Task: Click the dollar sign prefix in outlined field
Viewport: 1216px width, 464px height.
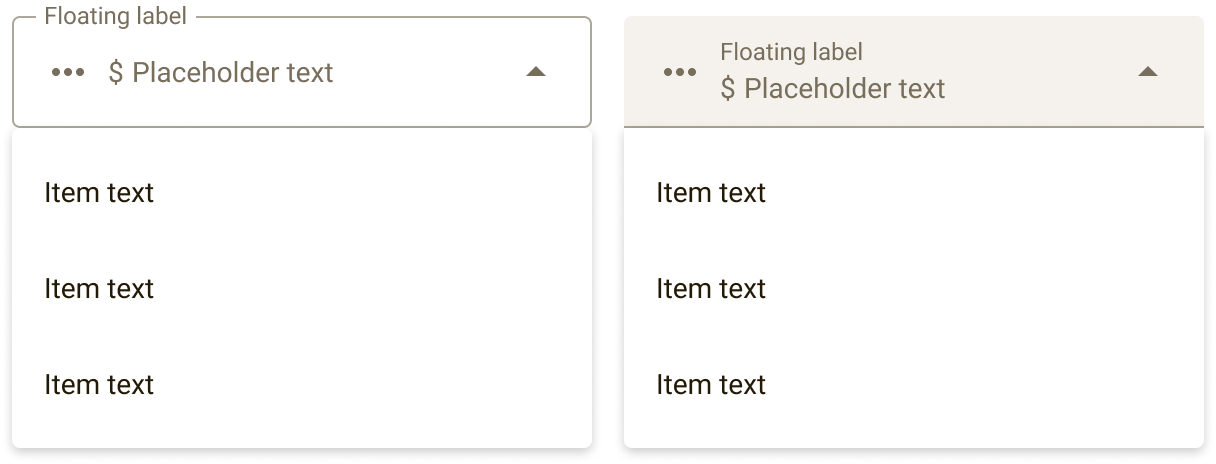Action: pos(116,72)
